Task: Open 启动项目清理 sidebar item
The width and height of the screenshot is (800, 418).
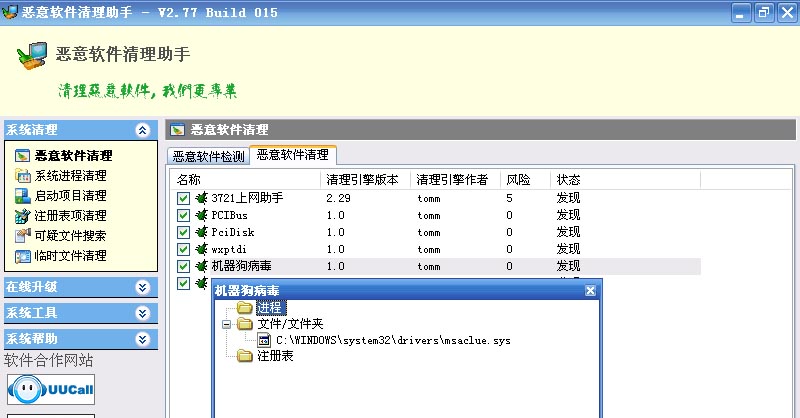Action: click(x=70, y=195)
